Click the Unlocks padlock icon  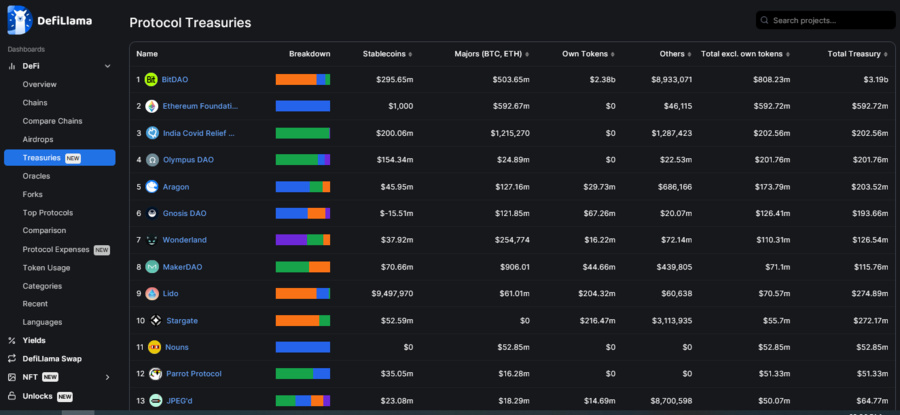point(11,396)
